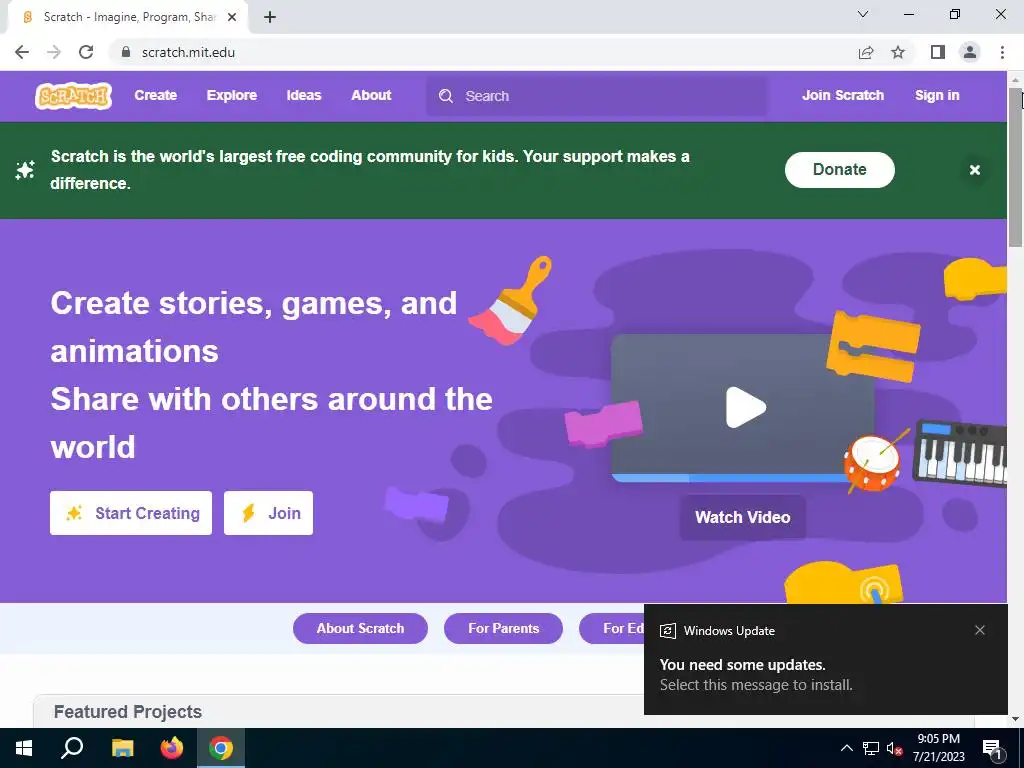Go to Ideas in navigation bar
The image size is (1024, 768).
[x=304, y=95]
